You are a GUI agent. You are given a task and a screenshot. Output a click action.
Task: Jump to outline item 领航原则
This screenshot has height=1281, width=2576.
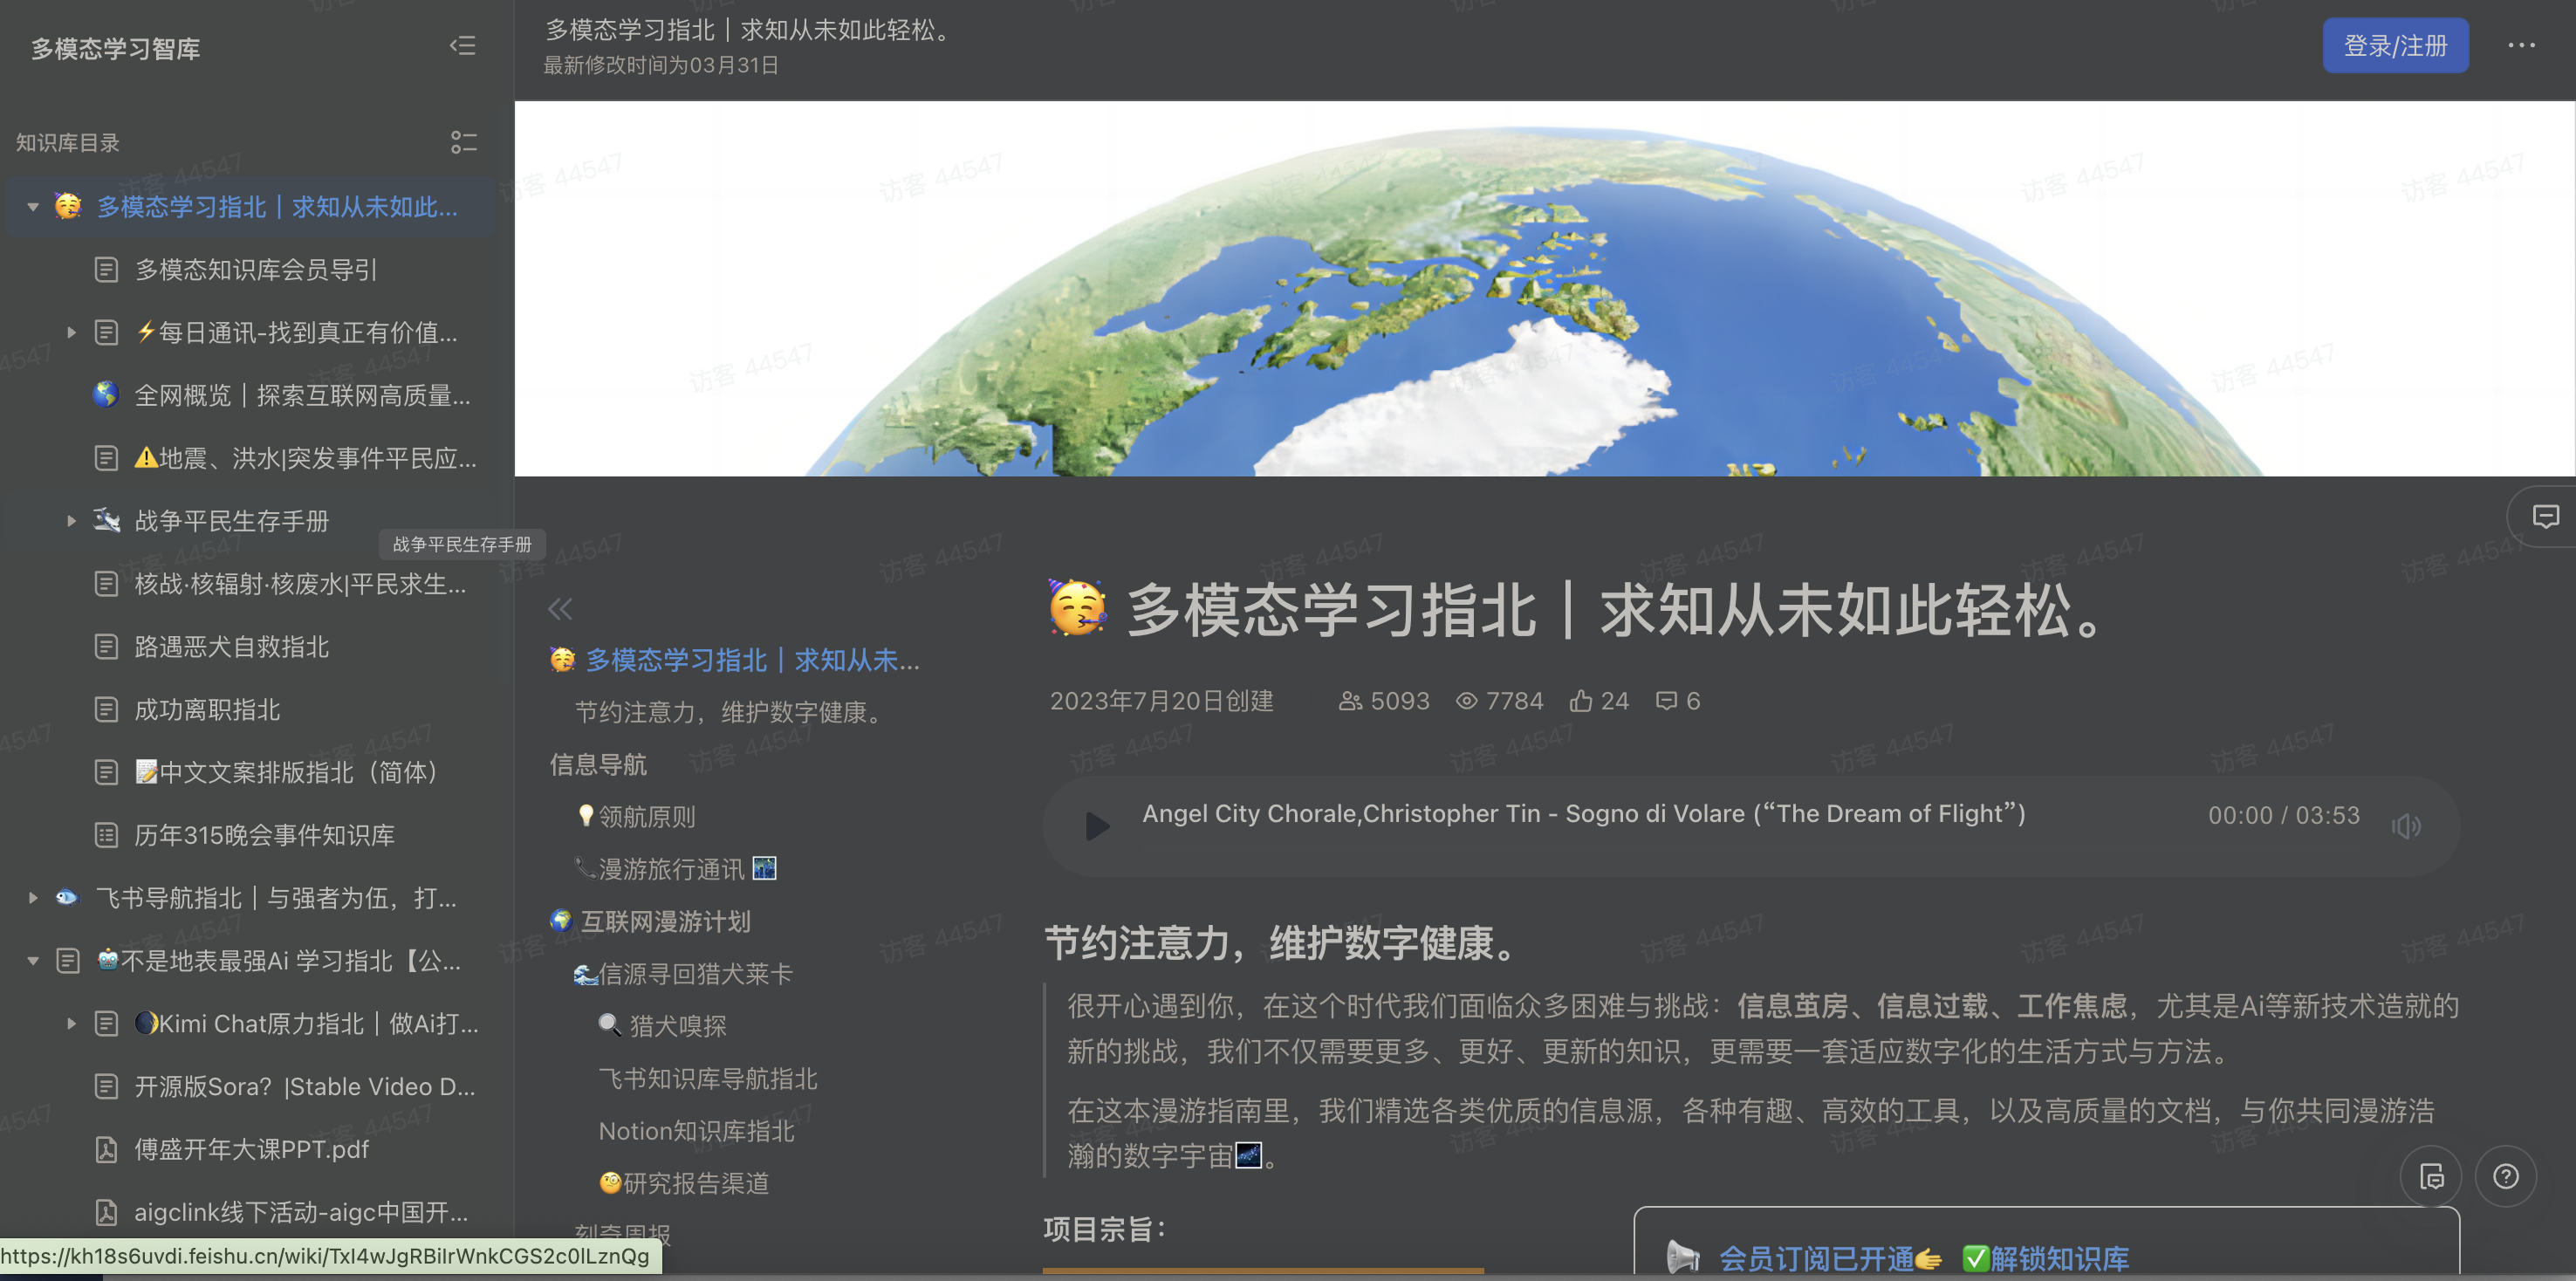click(637, 817)
